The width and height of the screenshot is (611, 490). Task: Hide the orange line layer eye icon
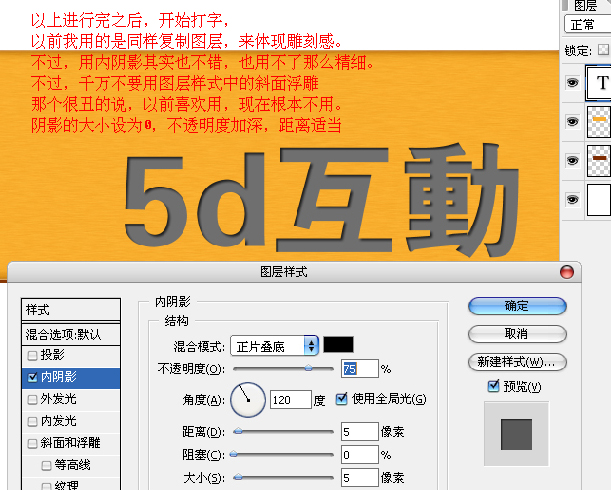(572, 122)
